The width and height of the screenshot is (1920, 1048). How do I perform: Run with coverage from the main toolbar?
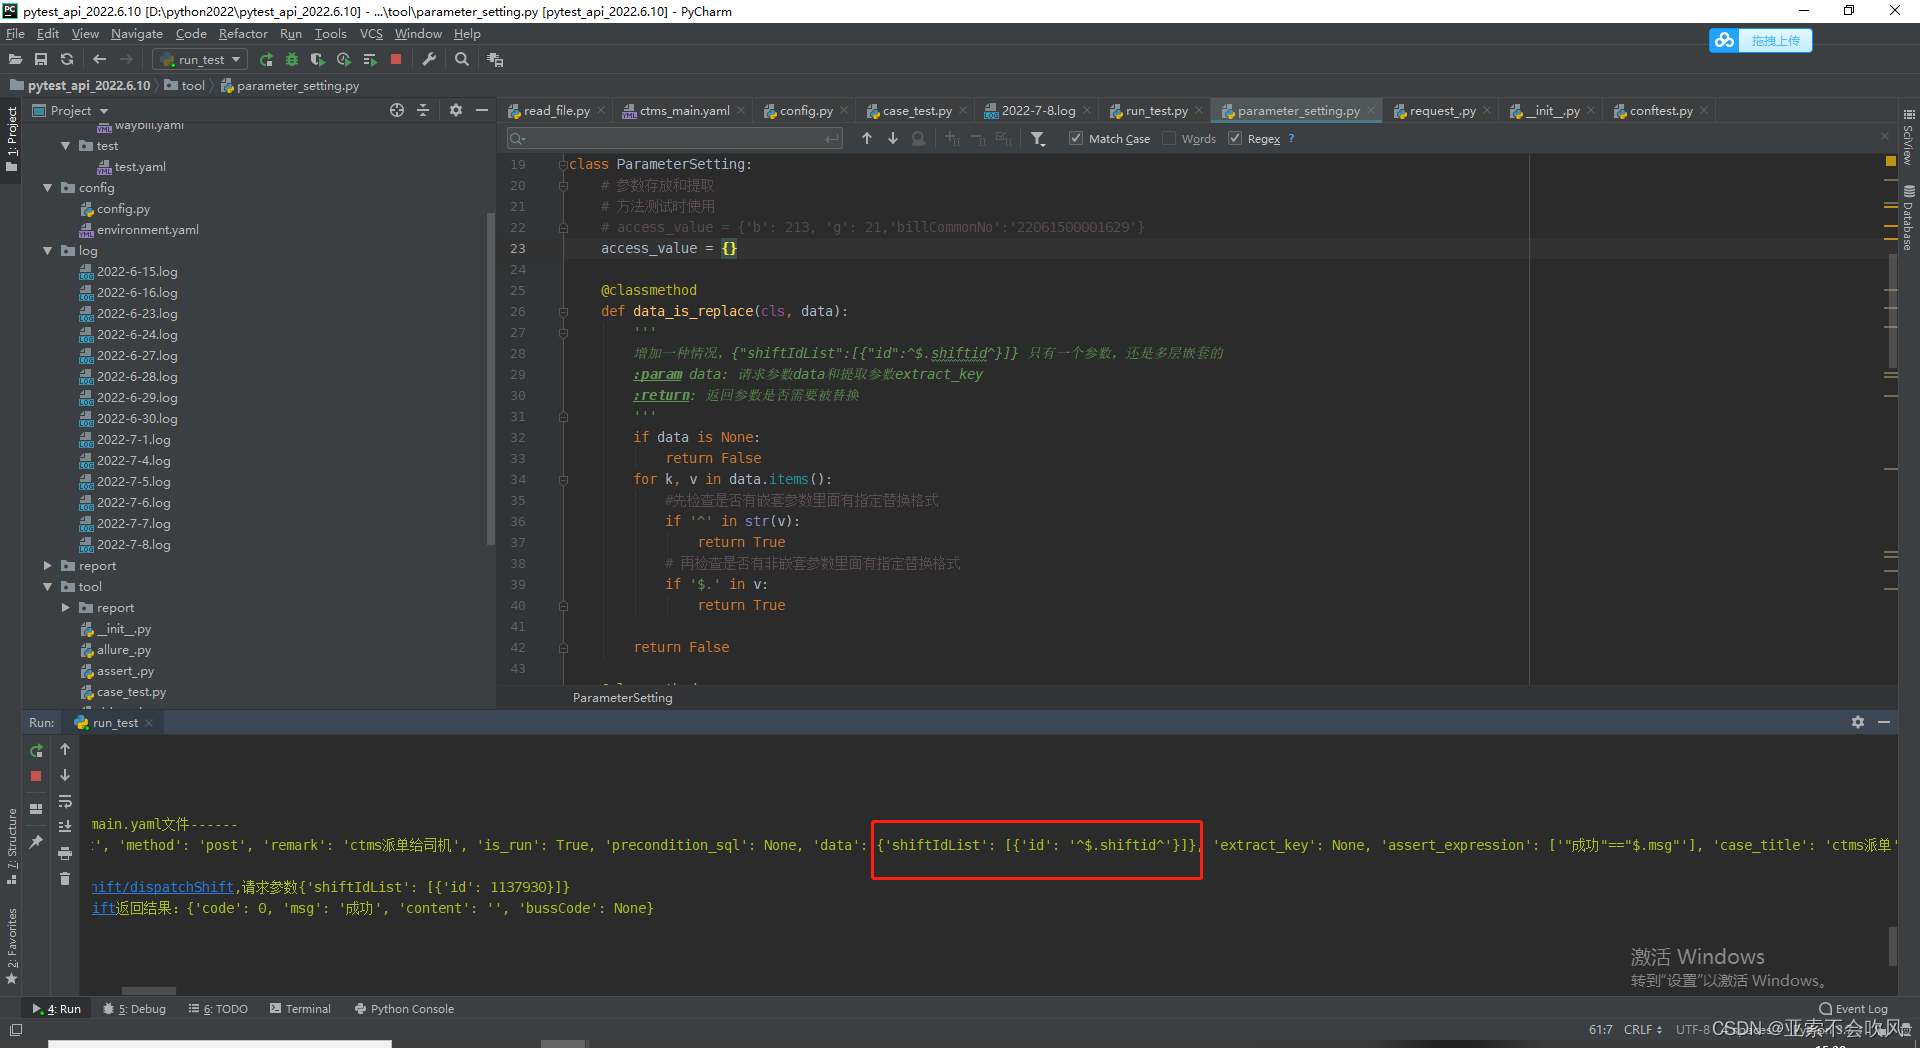click(318, 60)
